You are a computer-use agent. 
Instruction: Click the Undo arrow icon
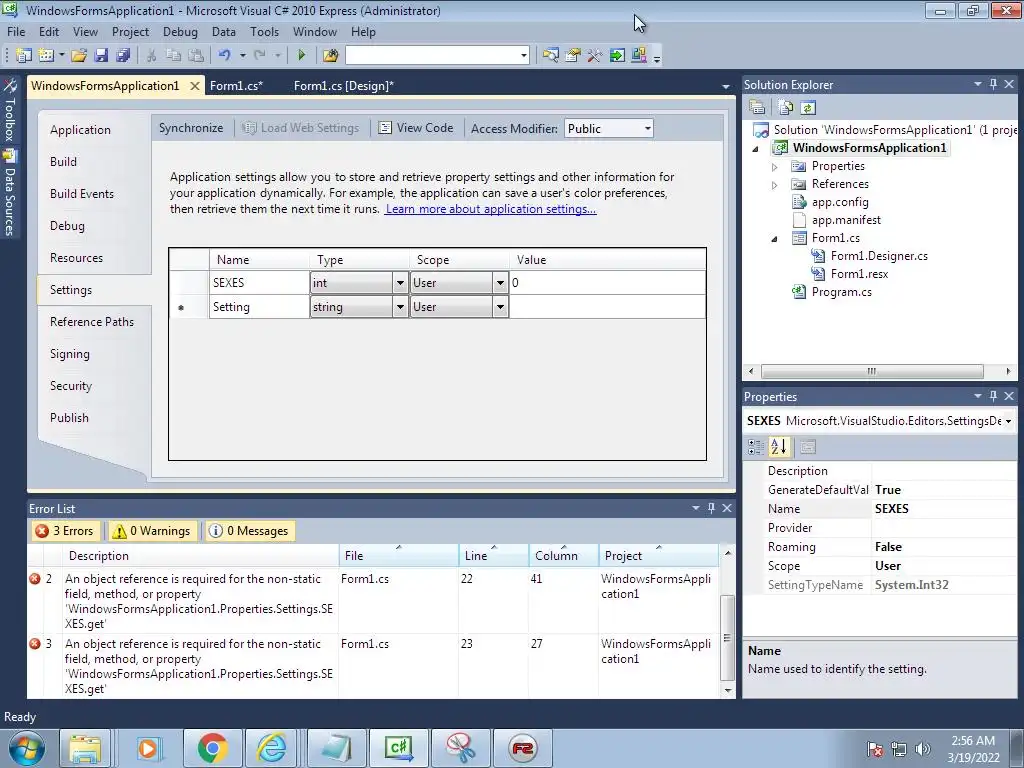(225, 56)
